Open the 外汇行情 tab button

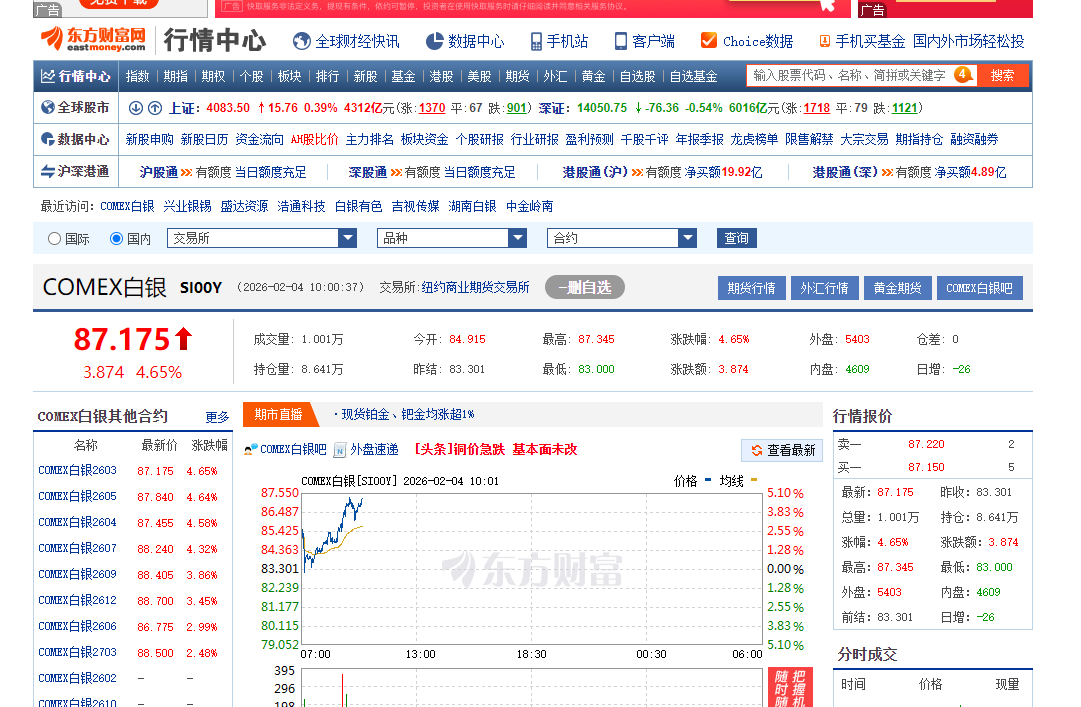coord(825,288)
